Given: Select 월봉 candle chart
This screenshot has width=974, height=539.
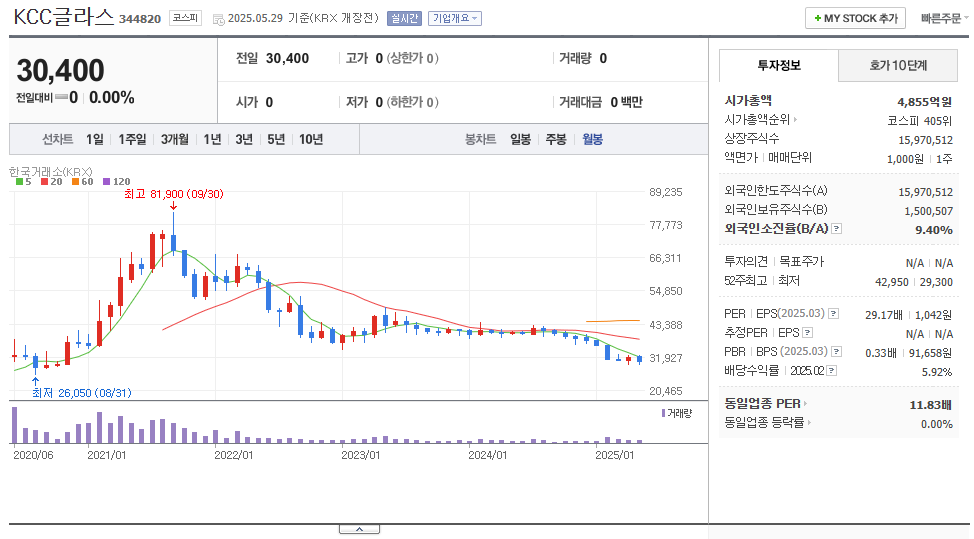Looking at the screenshot, I should tap(593, 139).
